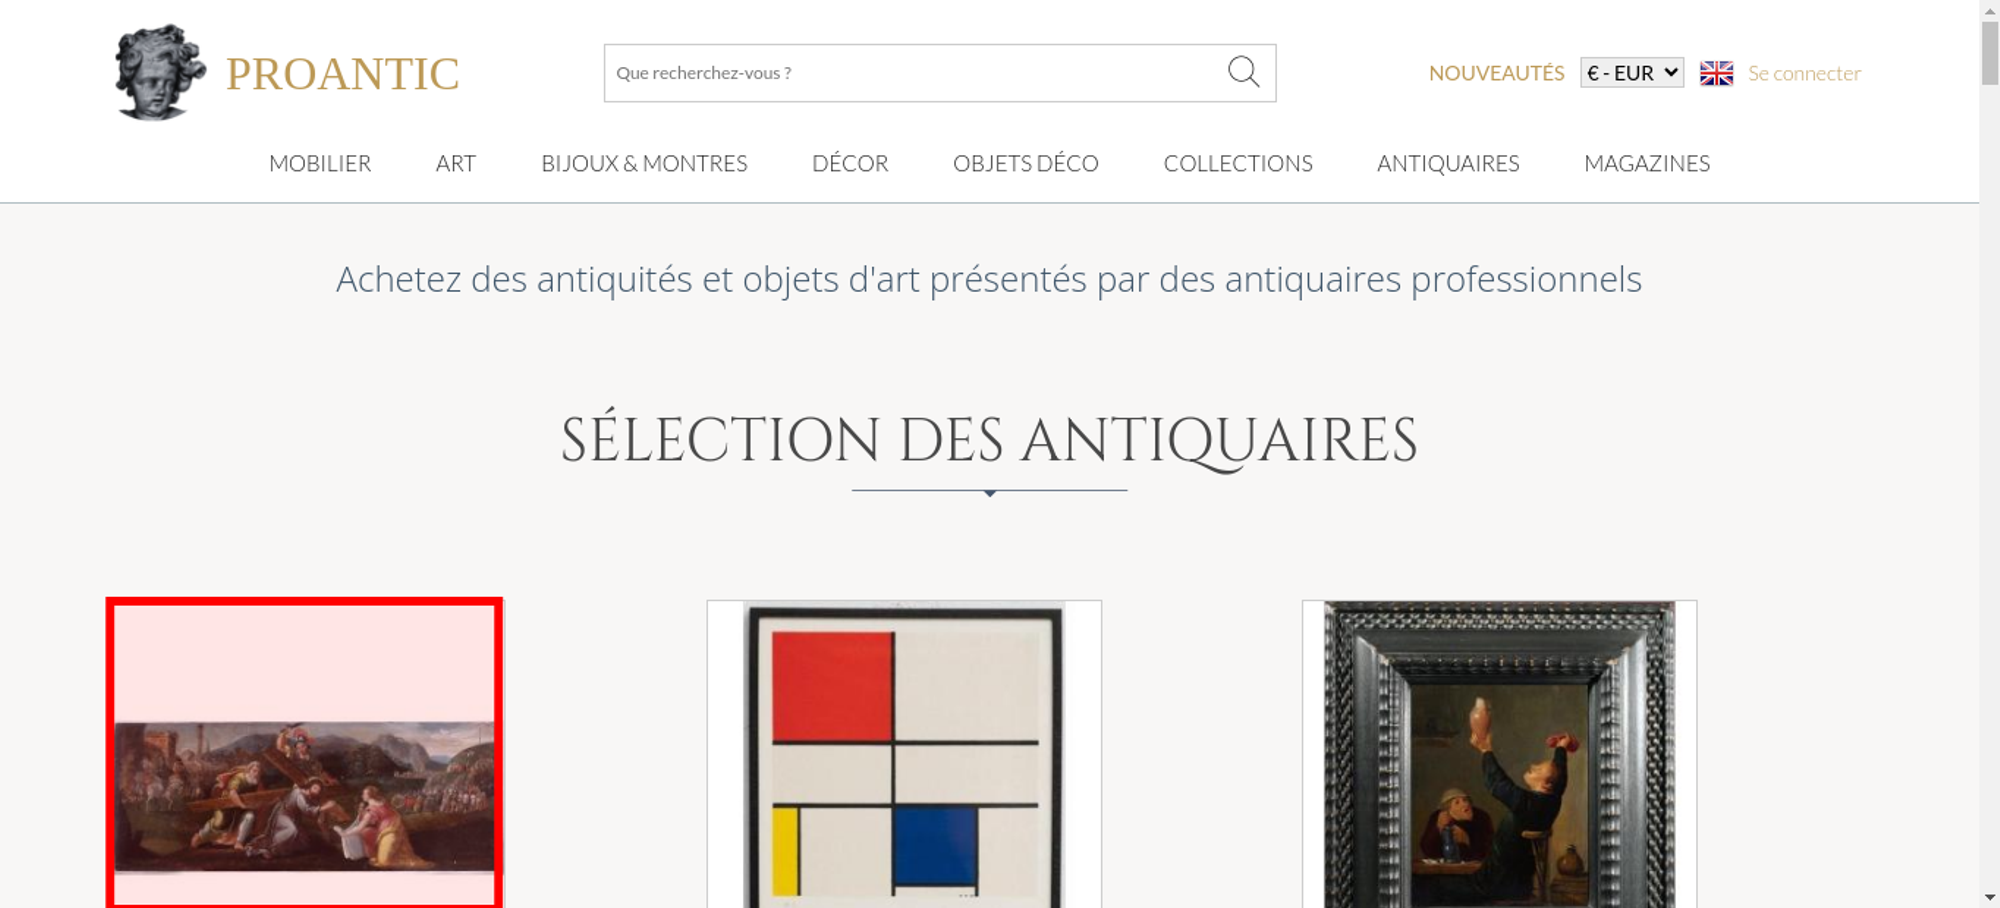
Task: Open the € - EUR currency dropdown
Action: (x=1632, y=73)
